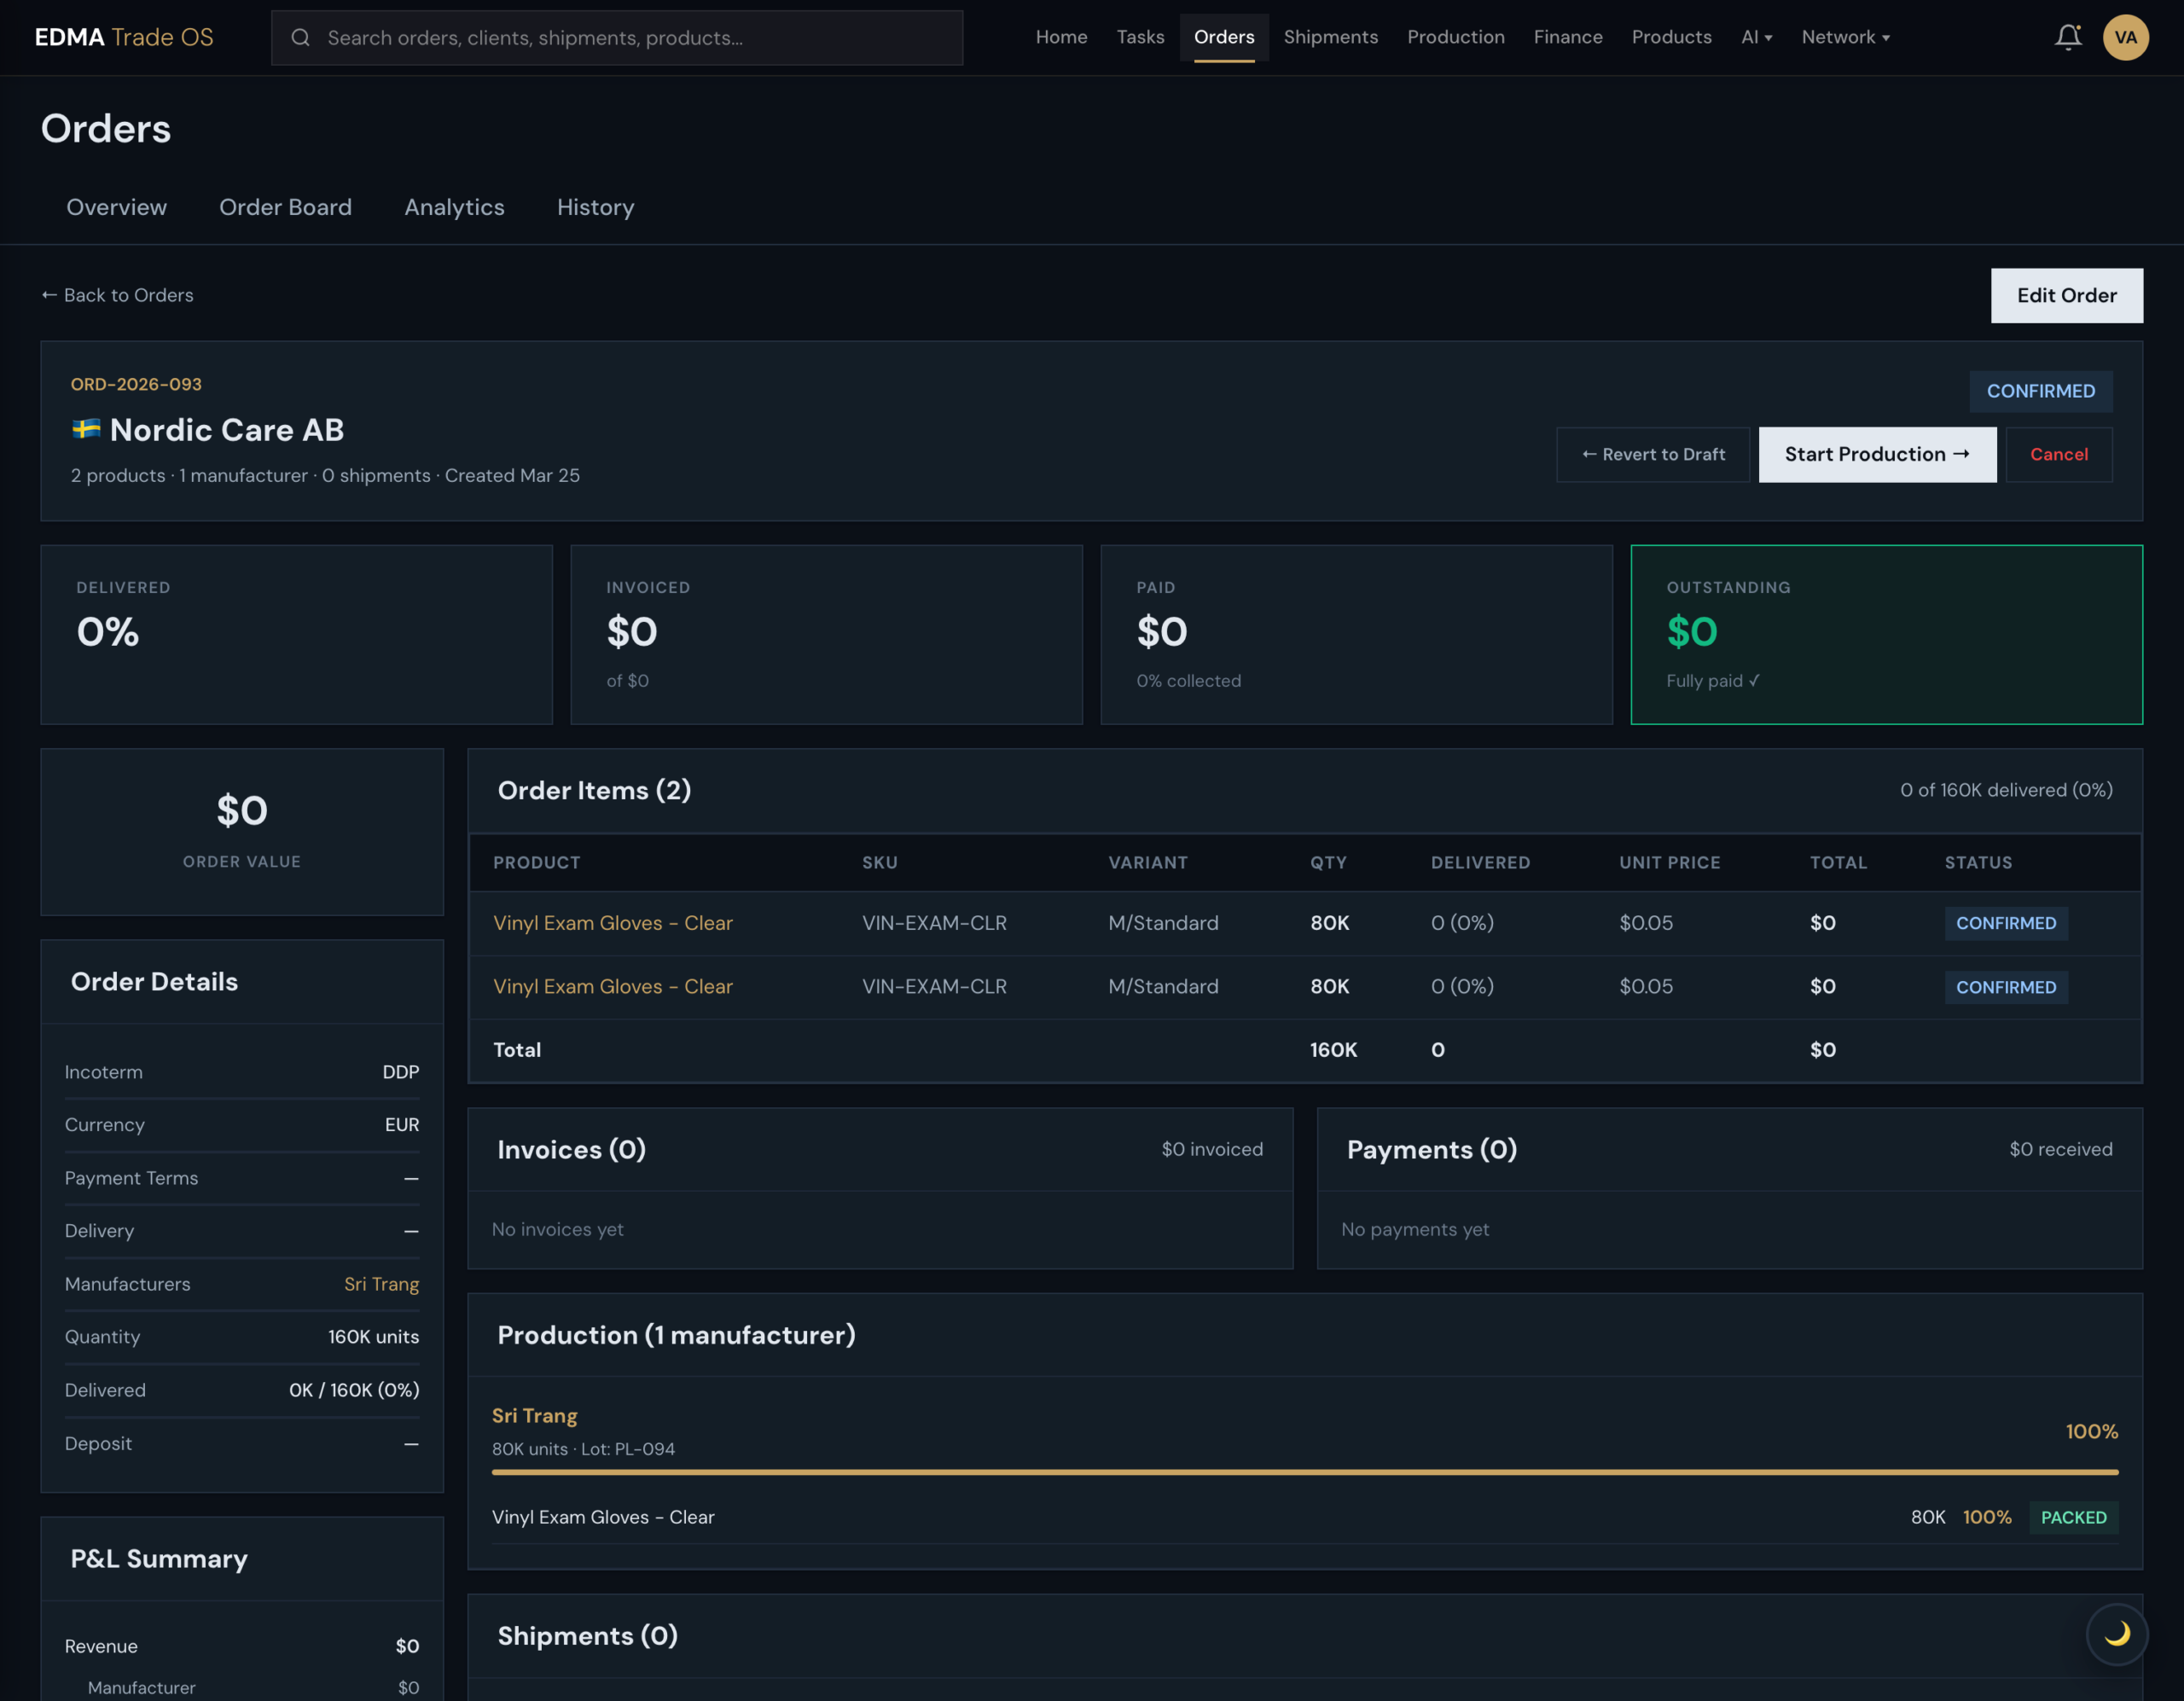This screenshot has height=1701, width=2184.
Task: Select the Orders nav item
Action: tap(1223, 37)
